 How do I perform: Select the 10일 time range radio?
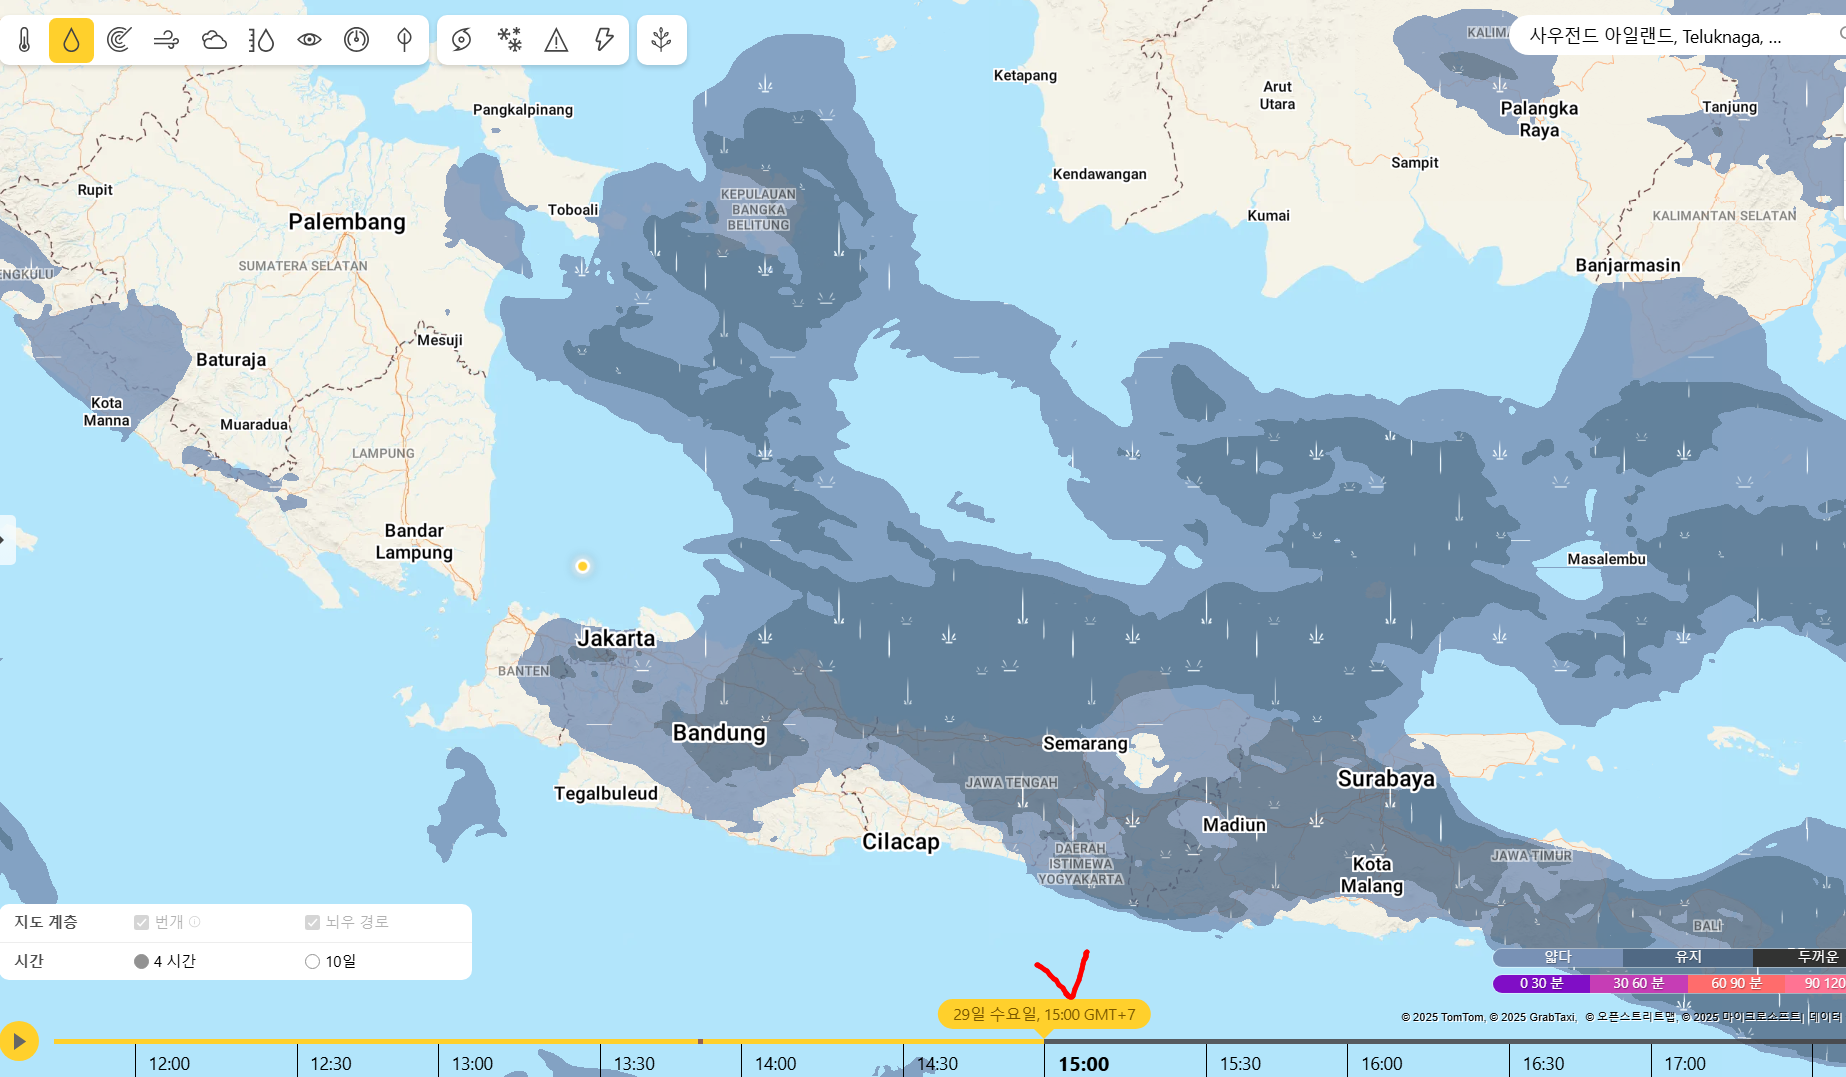coord(313,961)
